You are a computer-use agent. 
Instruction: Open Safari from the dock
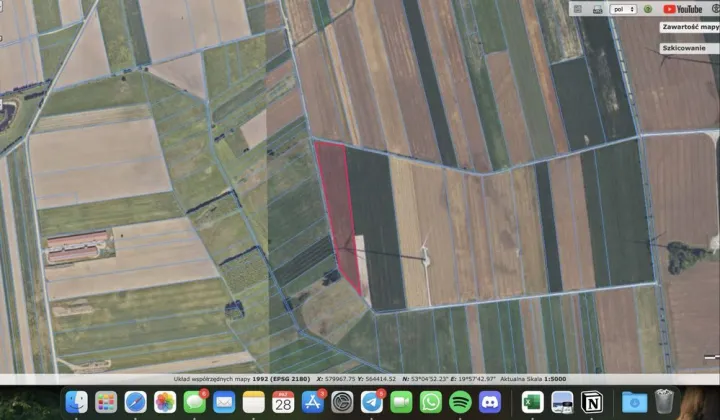(x=135, y=402)
